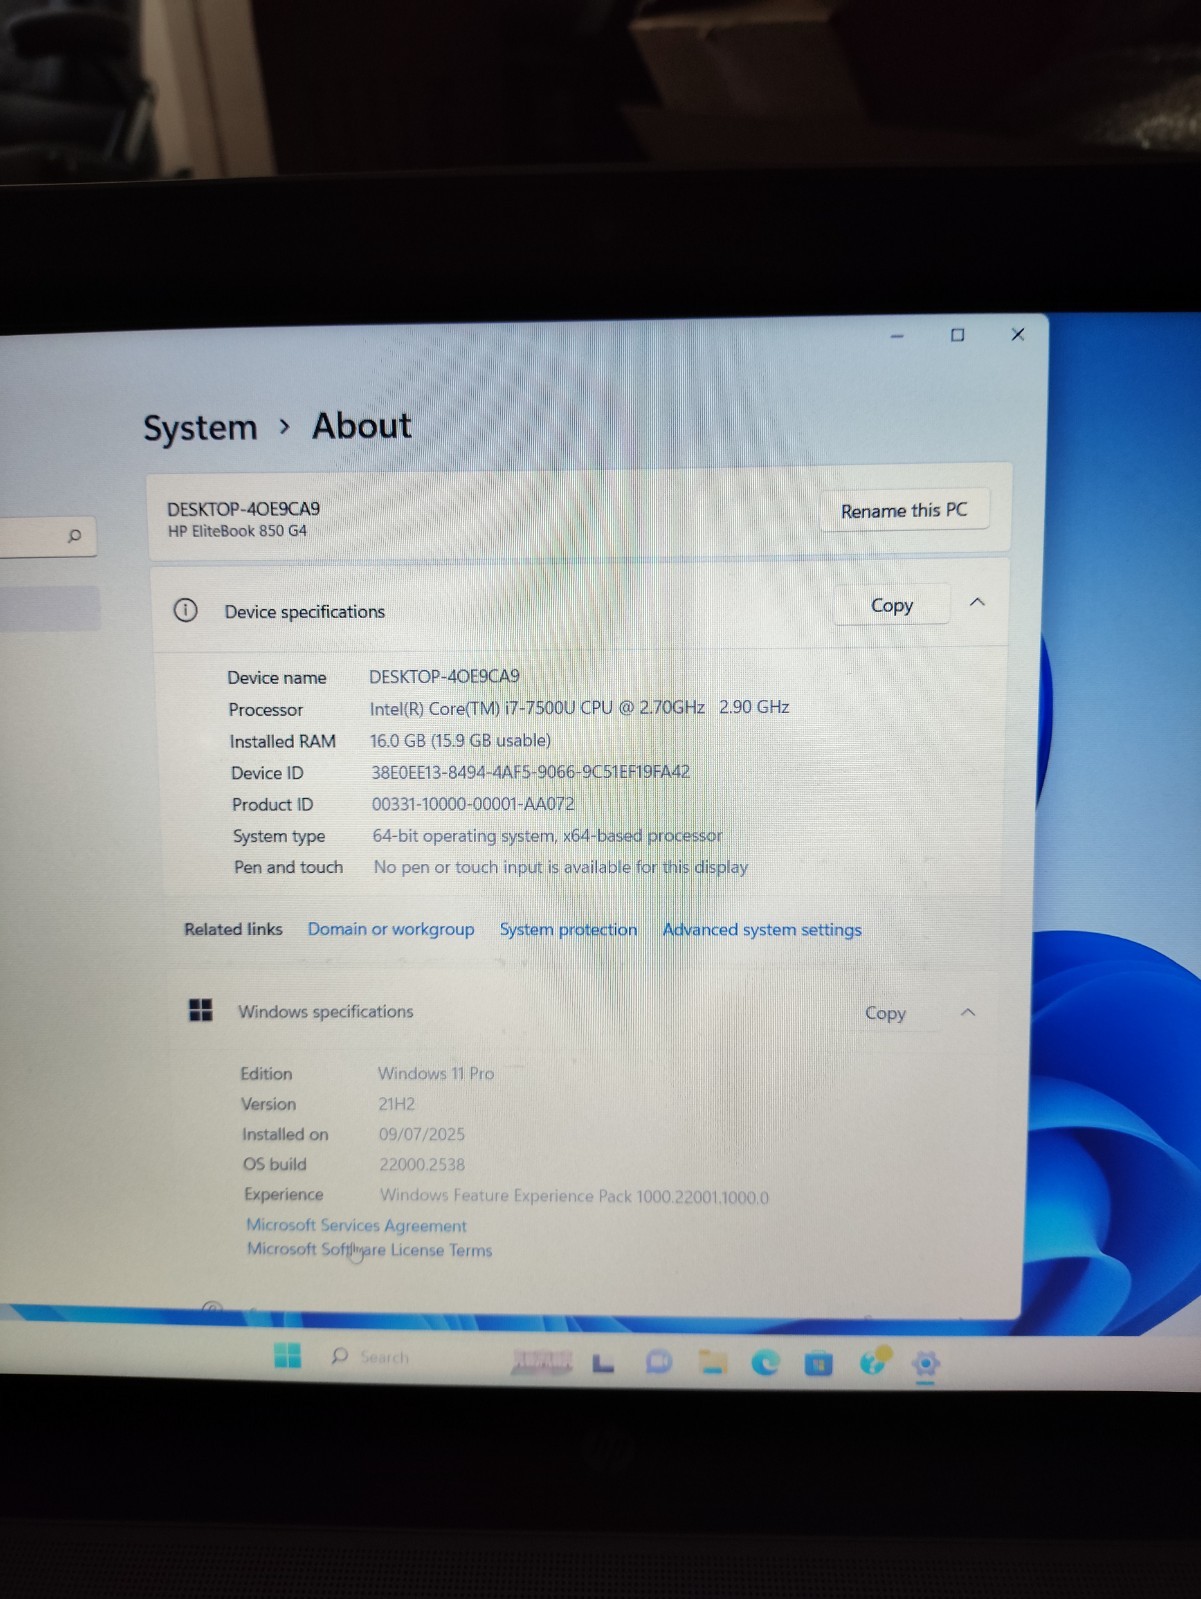
Task: Collapse the Windows specifications section
Action: pos(967,1012)
